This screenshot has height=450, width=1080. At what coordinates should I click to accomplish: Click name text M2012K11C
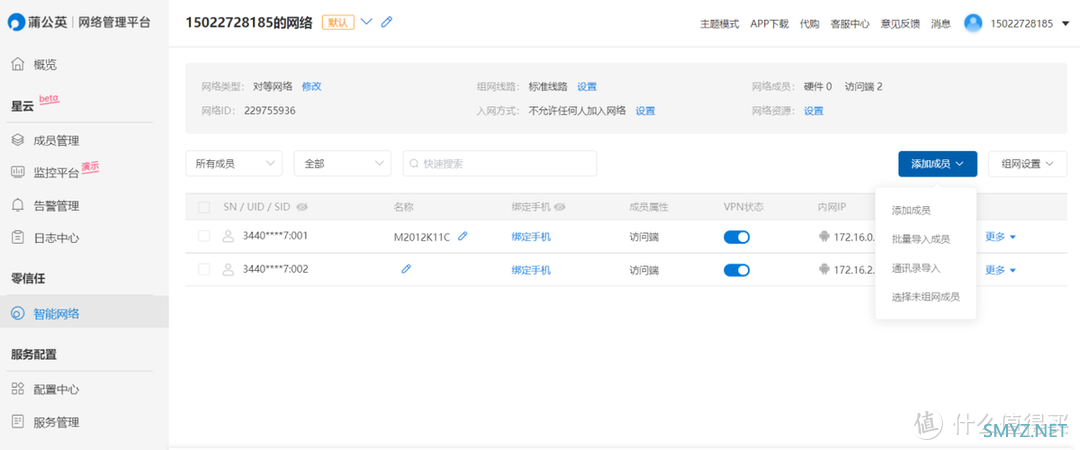click(422, 237)
